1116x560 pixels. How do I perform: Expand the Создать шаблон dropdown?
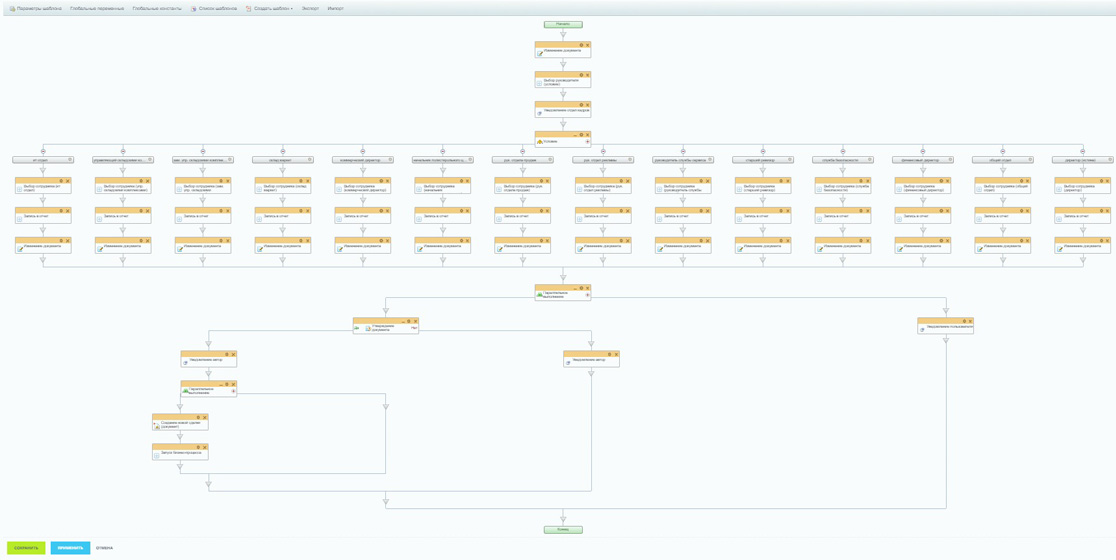coord(269,9)
